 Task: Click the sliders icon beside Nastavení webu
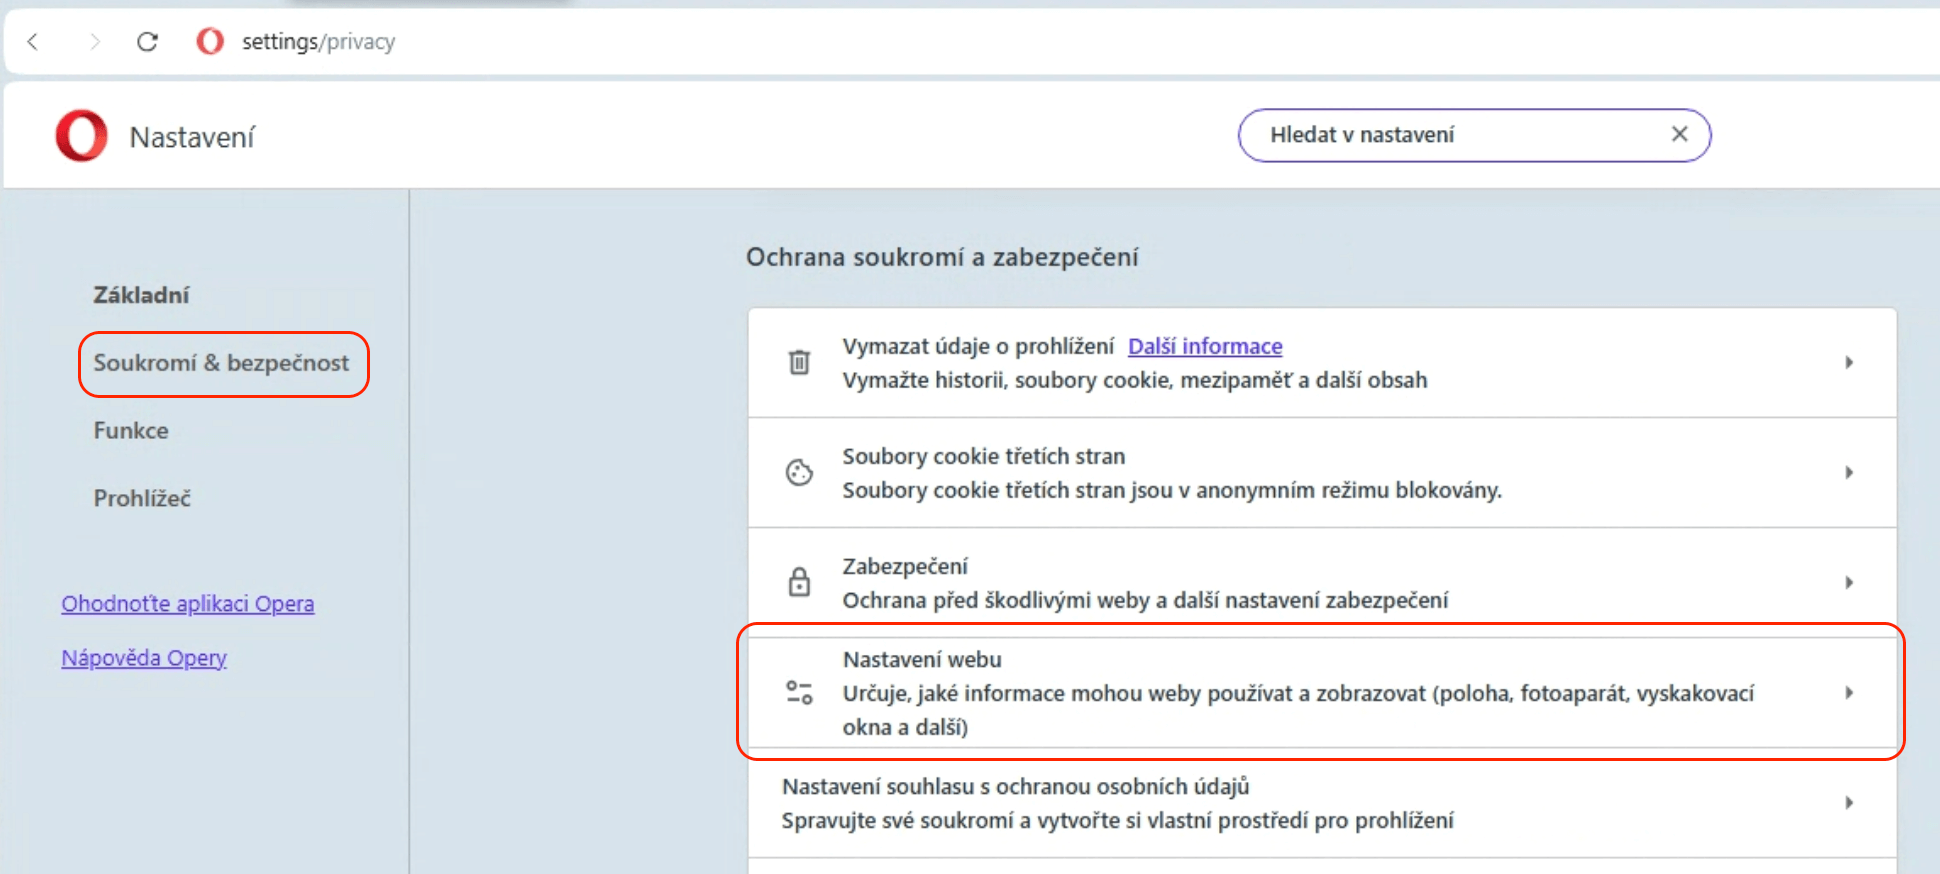(799, 692)
